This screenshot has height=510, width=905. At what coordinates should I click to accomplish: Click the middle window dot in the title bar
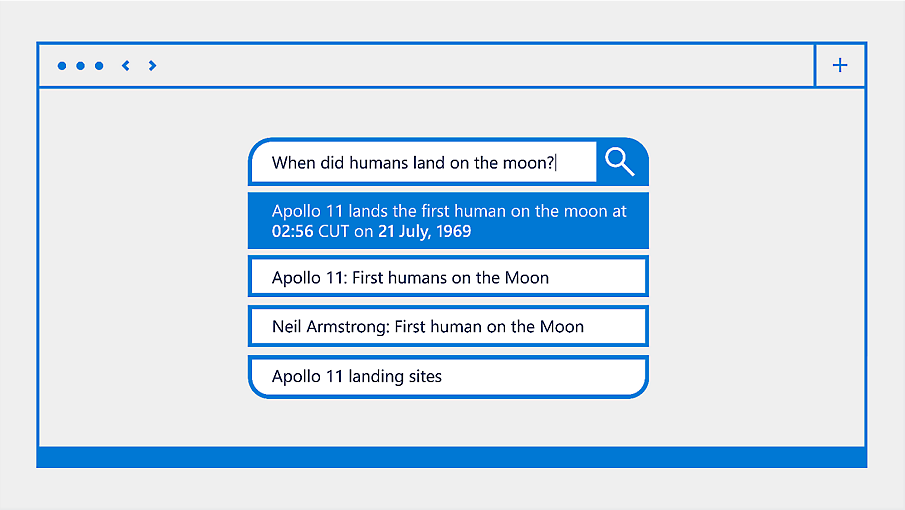[x=81, y=66]
